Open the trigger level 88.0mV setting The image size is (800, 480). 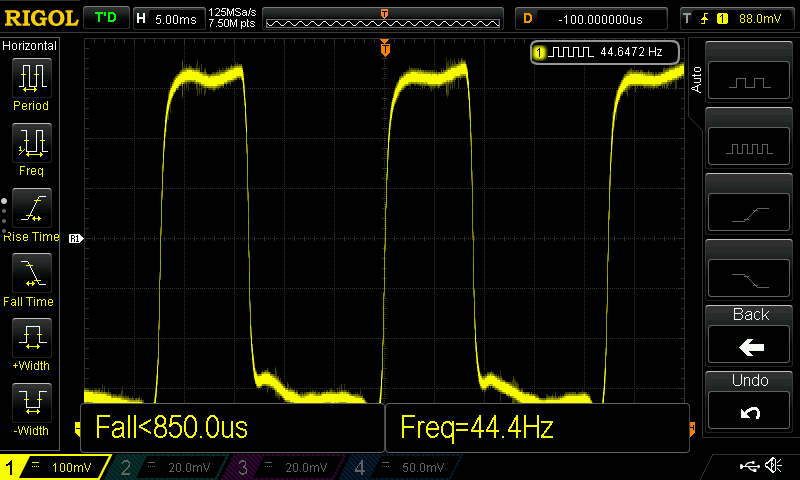(x=737, y=18)
